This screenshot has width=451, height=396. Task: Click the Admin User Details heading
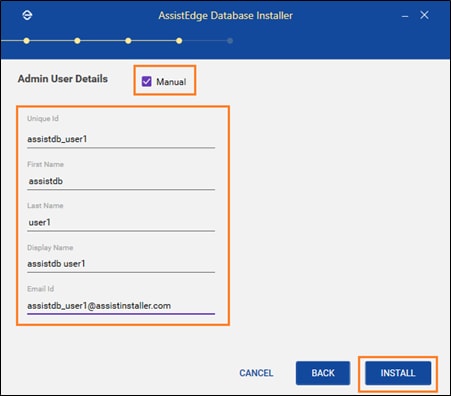[63, 79]
